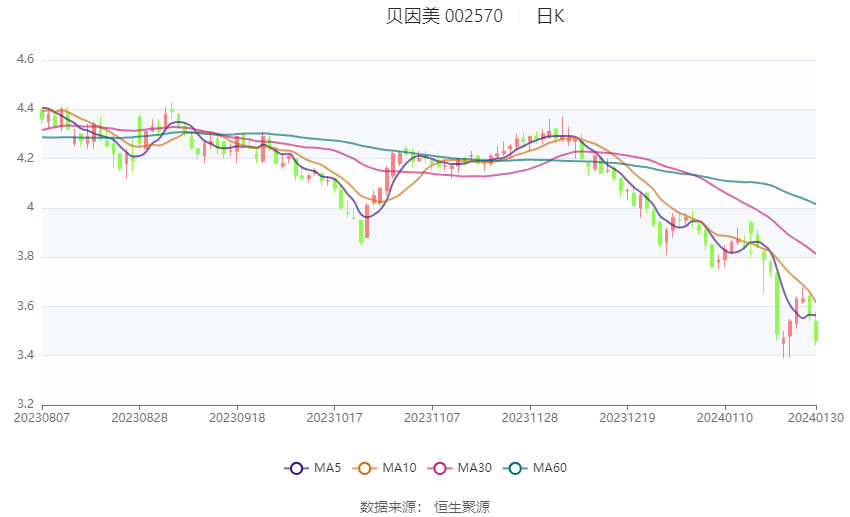Viewport: 850px width, 517px height.
Task: Click the 20231017 date axis label
Action: pyautogui.click(x=334, y=418)
